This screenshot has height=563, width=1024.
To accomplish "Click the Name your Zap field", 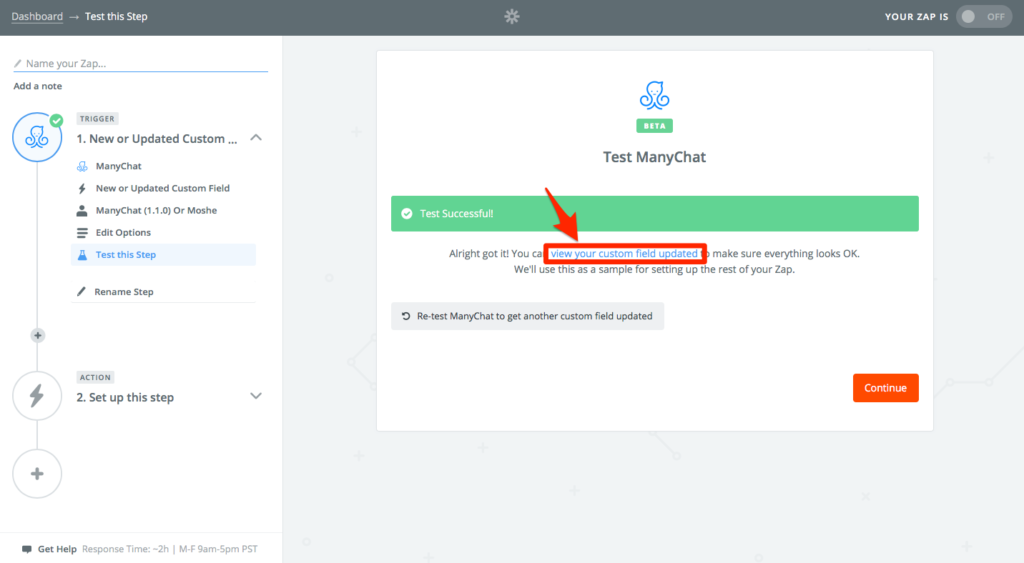I will 140,63.
